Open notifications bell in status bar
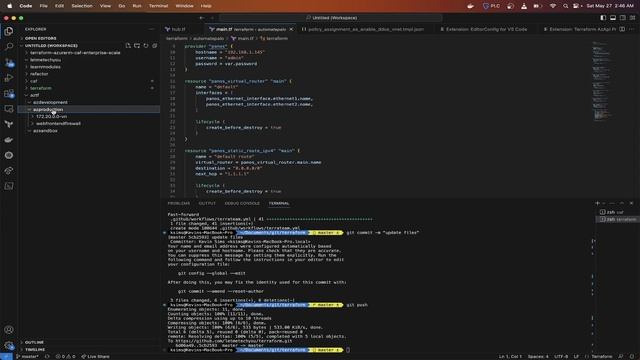 click(631, 357)
